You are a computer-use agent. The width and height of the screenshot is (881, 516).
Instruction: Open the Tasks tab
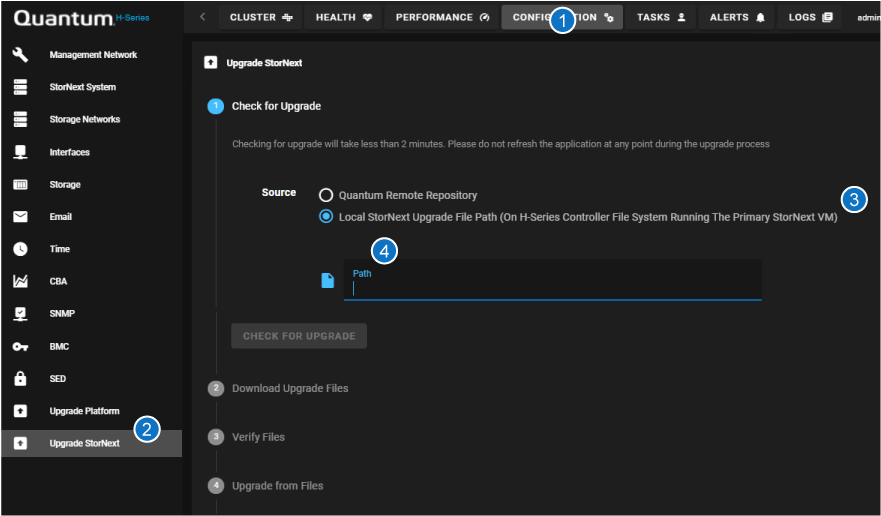[x=661, y=17]
